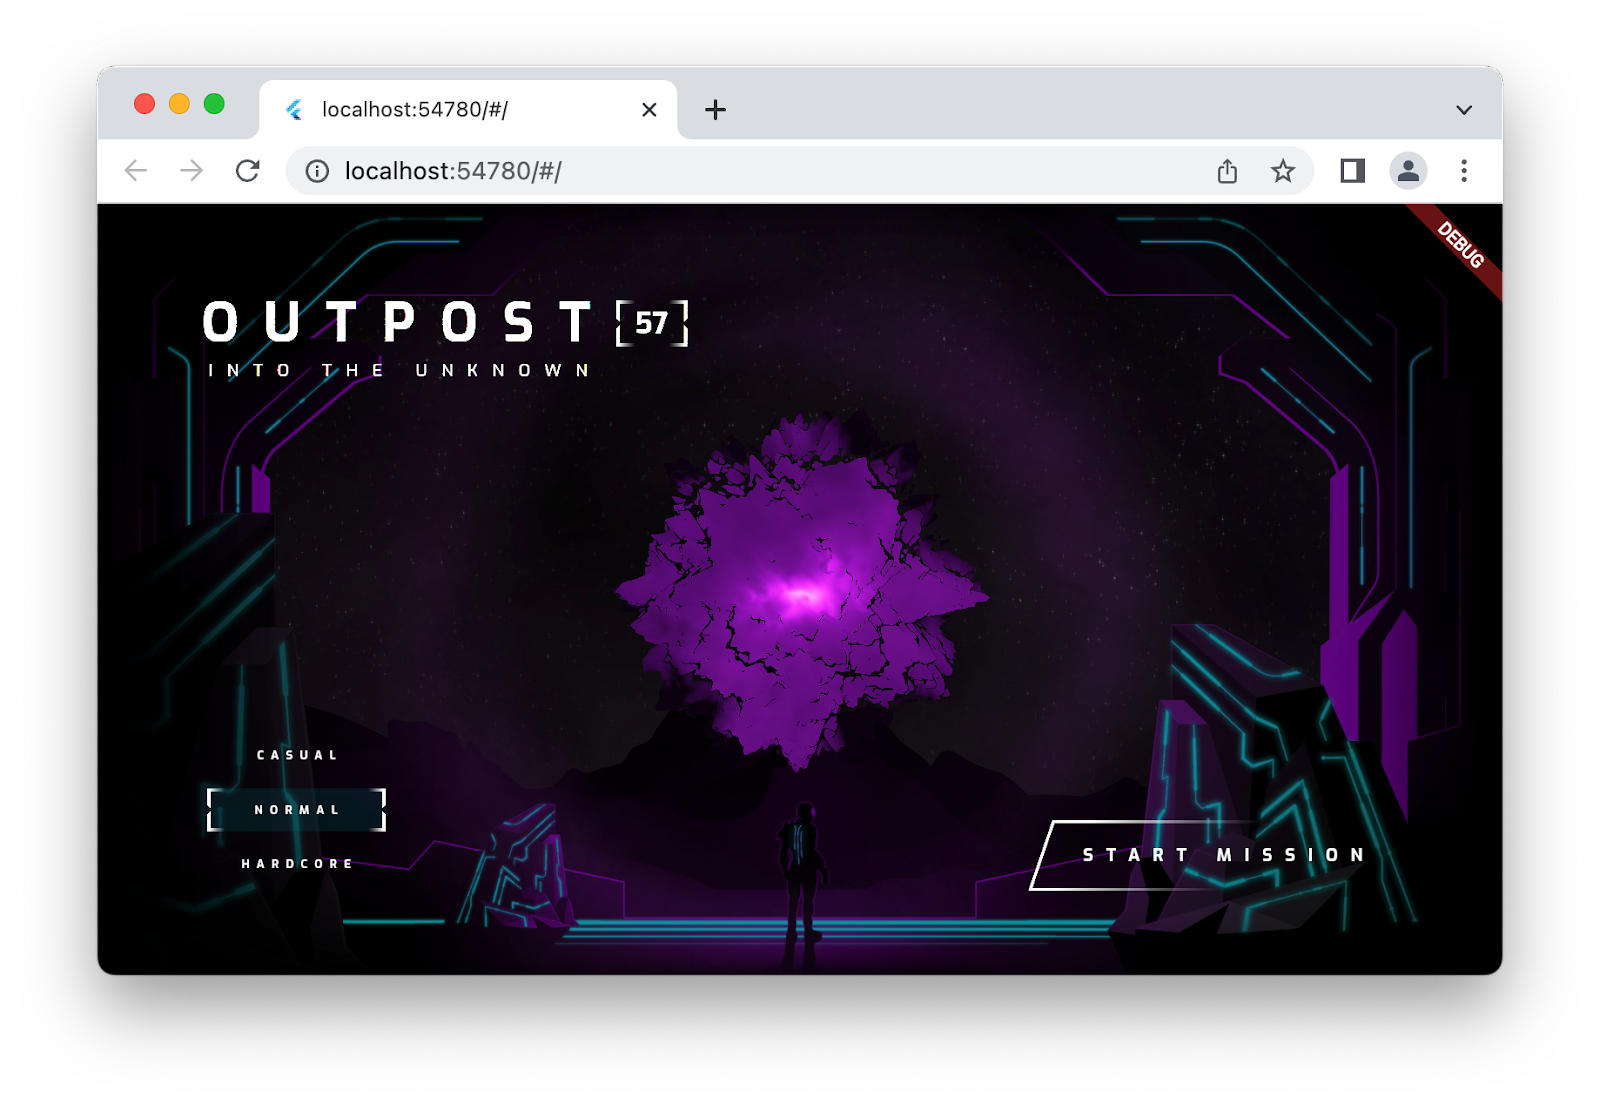
Task: Open a new tab with the plus button
Action: tap(715, 110)
